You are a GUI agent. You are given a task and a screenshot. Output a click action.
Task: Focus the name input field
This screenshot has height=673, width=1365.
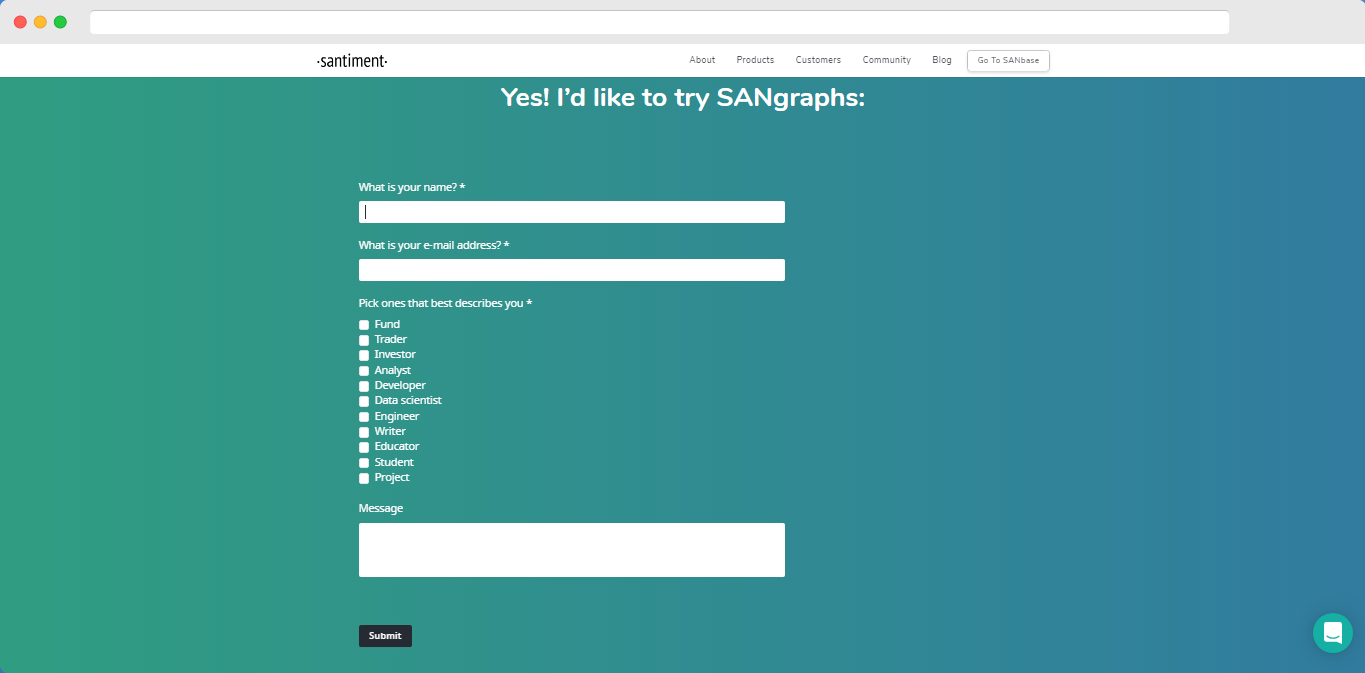[572, 212]
